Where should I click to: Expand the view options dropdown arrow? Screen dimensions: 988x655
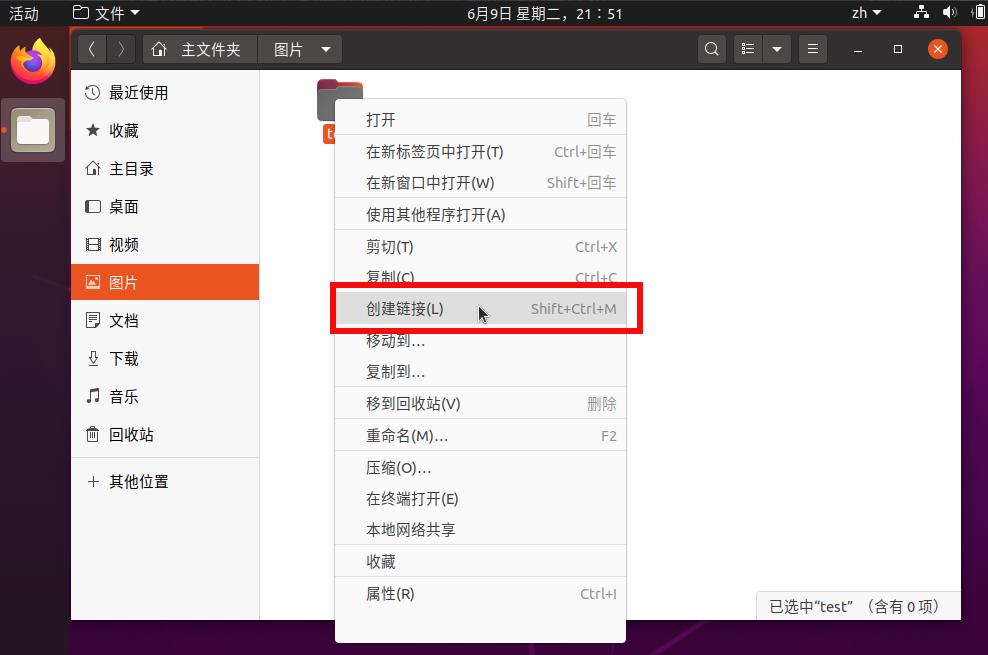click(777, 49)
